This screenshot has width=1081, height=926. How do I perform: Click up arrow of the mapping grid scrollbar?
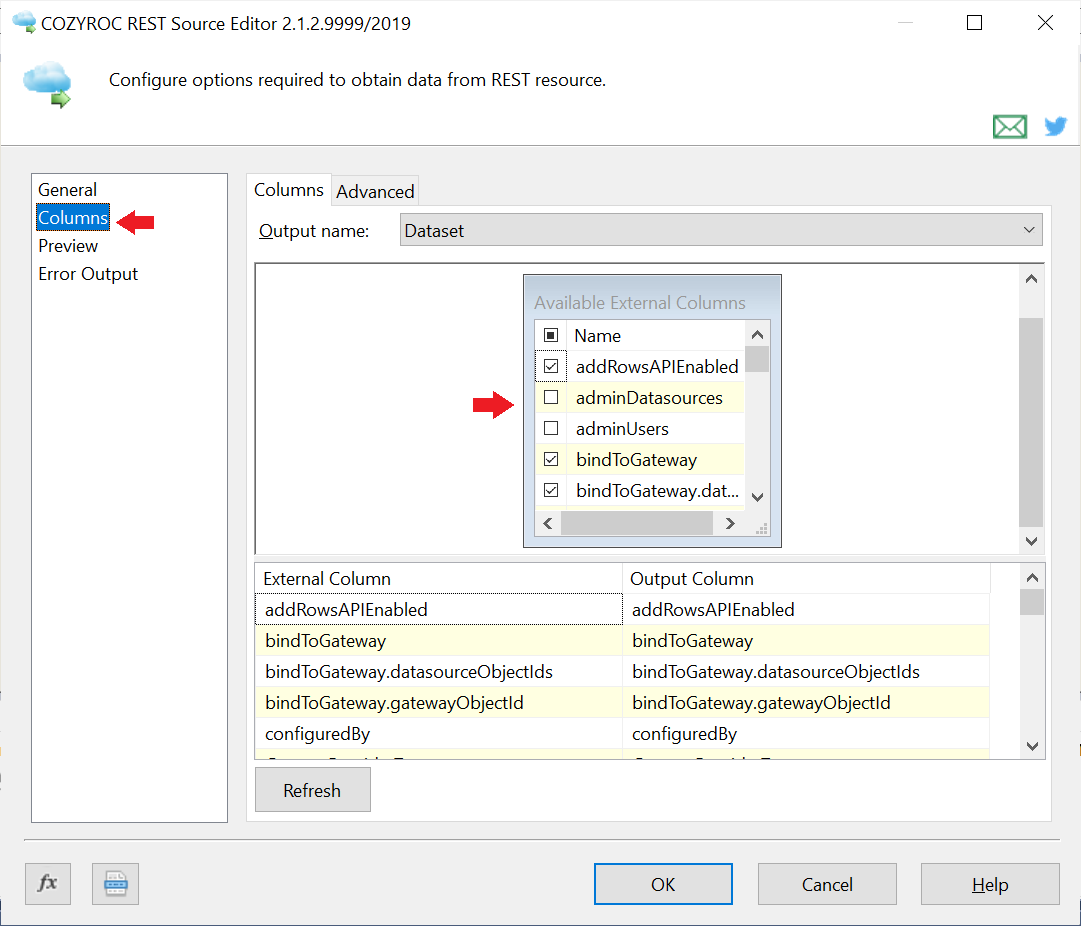pos(1032,578)
